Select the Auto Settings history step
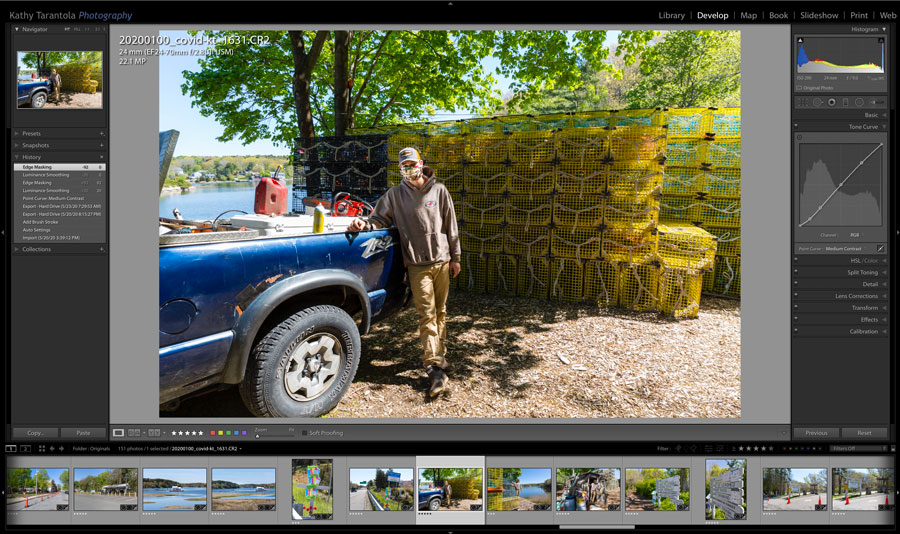The width and height of the screenshot is (900, 534). click(37, 230)
